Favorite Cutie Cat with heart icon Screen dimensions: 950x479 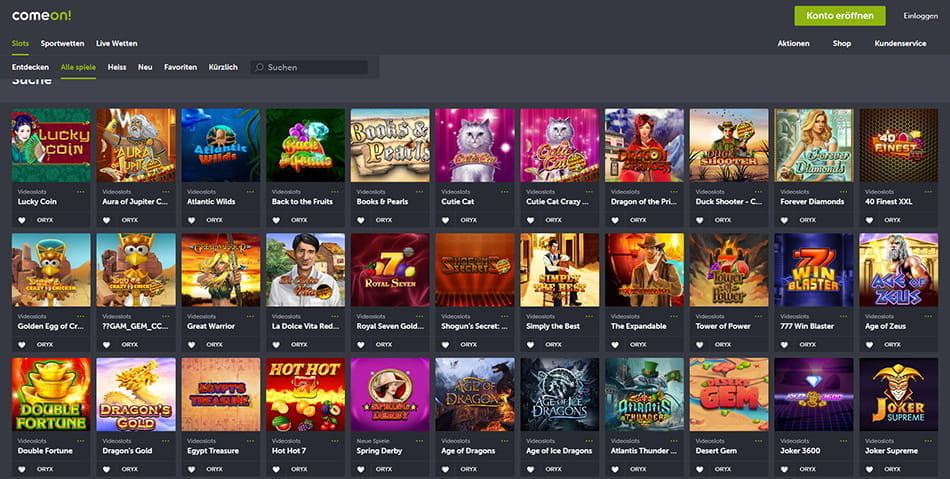446,220
